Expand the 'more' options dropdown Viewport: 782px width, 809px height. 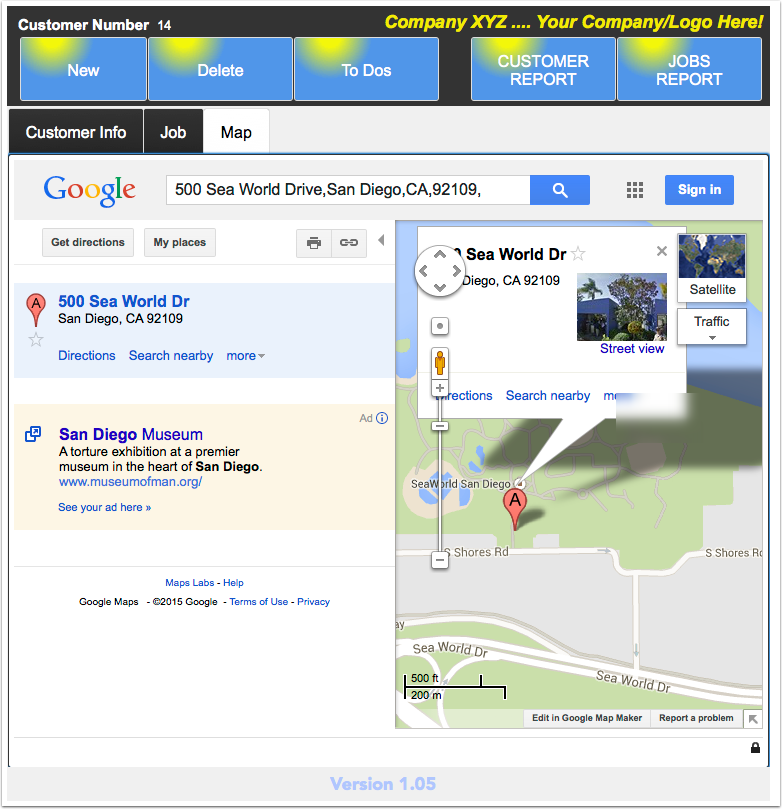(246, 355)
